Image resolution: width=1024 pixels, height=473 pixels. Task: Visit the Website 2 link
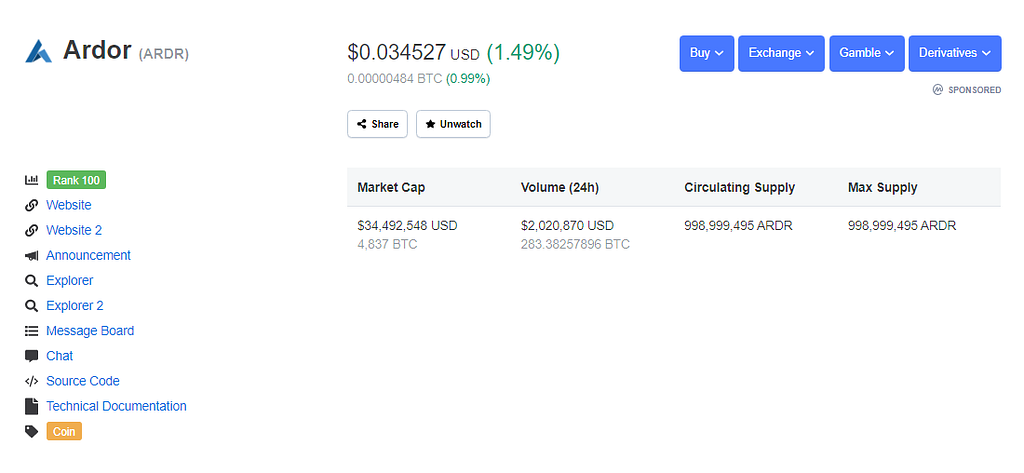point(74,230)
